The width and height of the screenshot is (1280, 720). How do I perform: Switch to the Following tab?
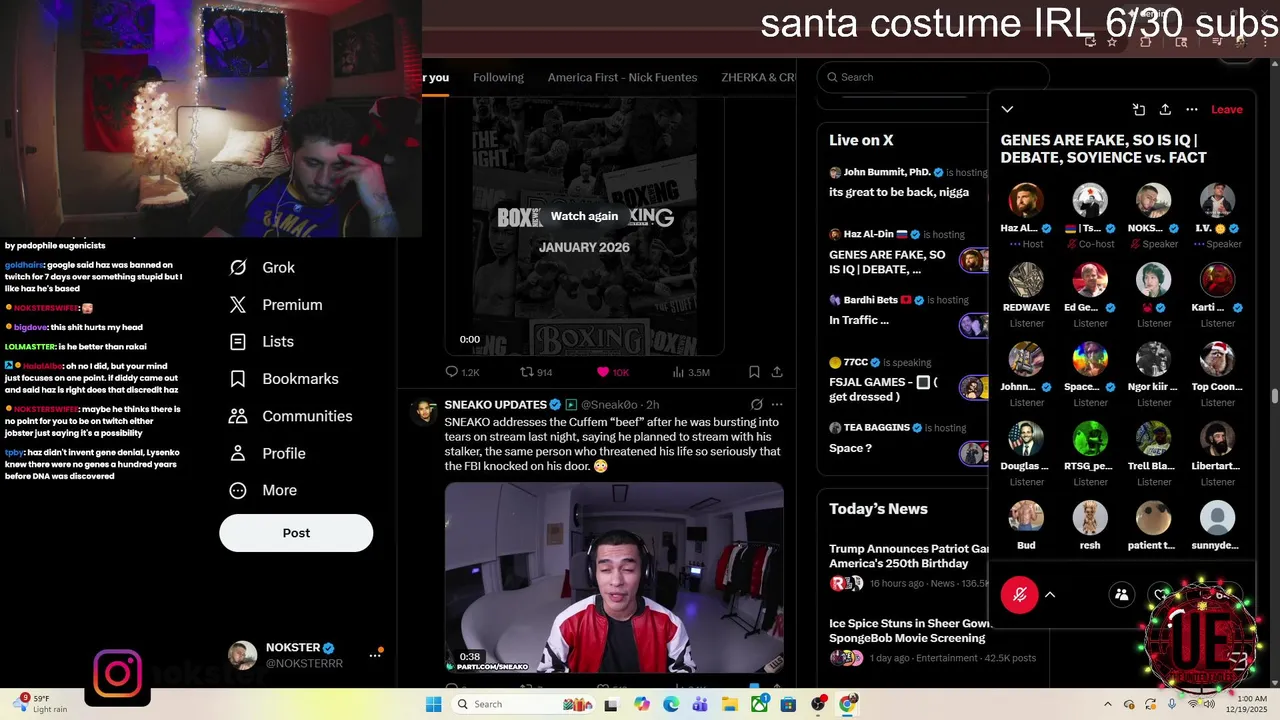pyautogui.click(x=498, y=78)
